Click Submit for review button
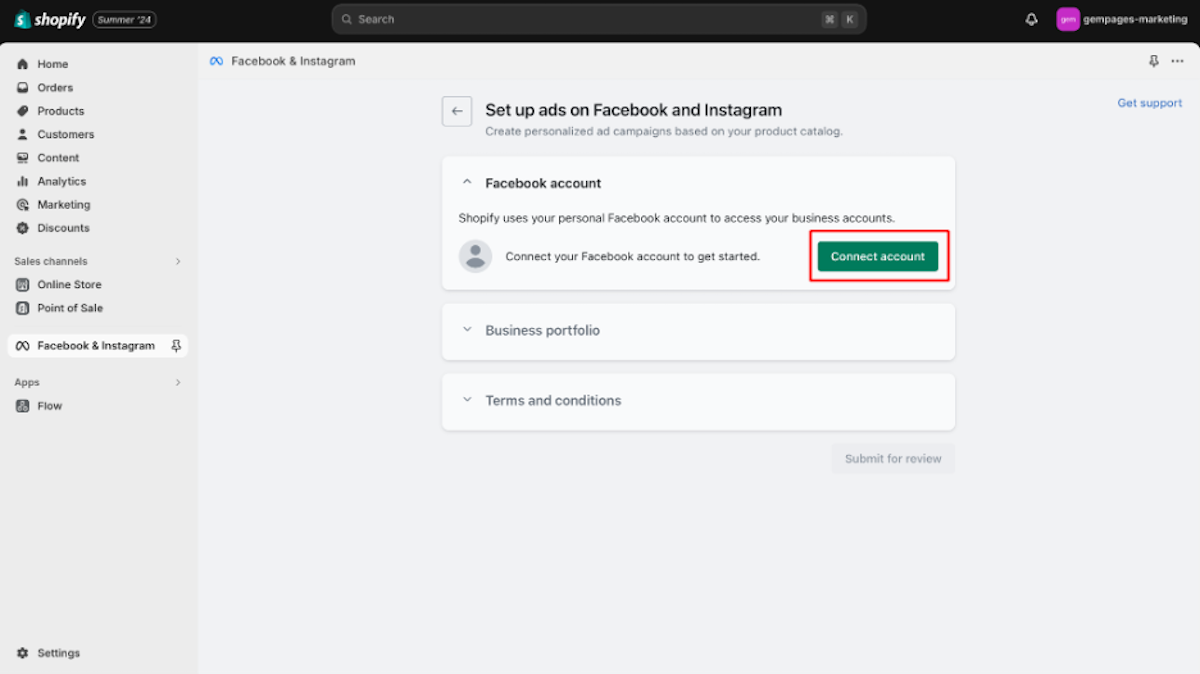 [x=893, y=459]
